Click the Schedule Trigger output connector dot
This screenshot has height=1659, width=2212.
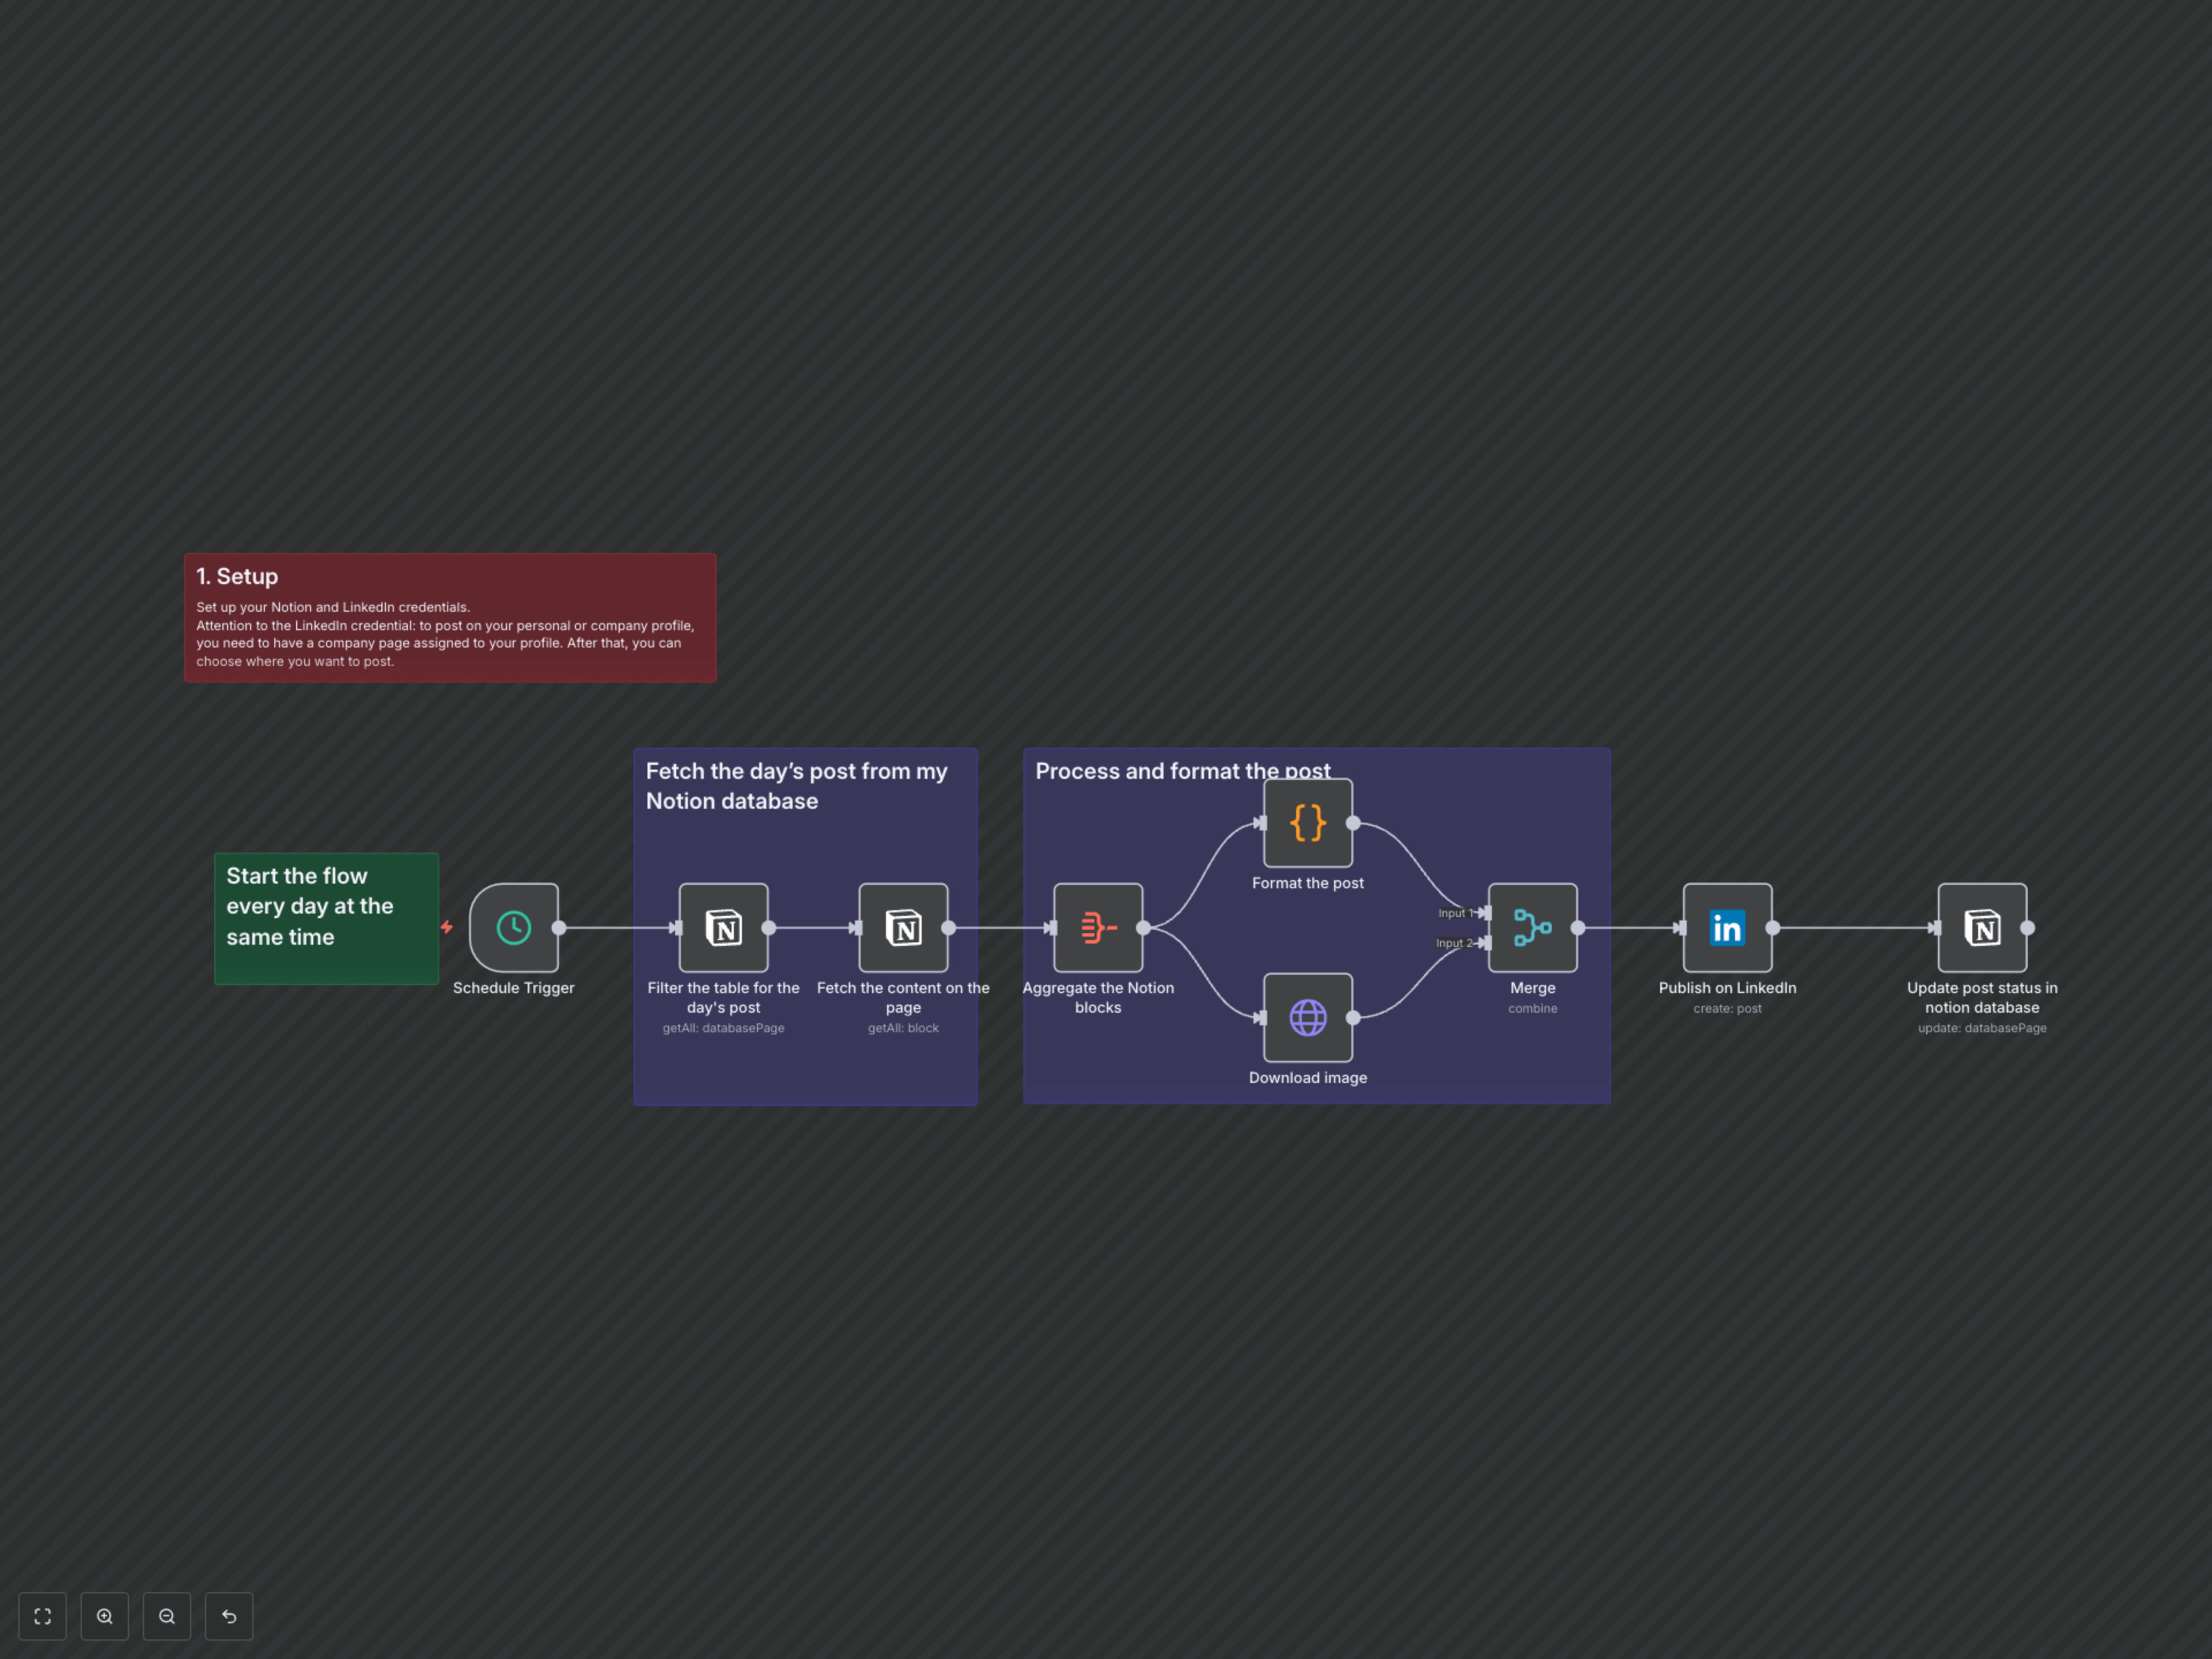559,927
